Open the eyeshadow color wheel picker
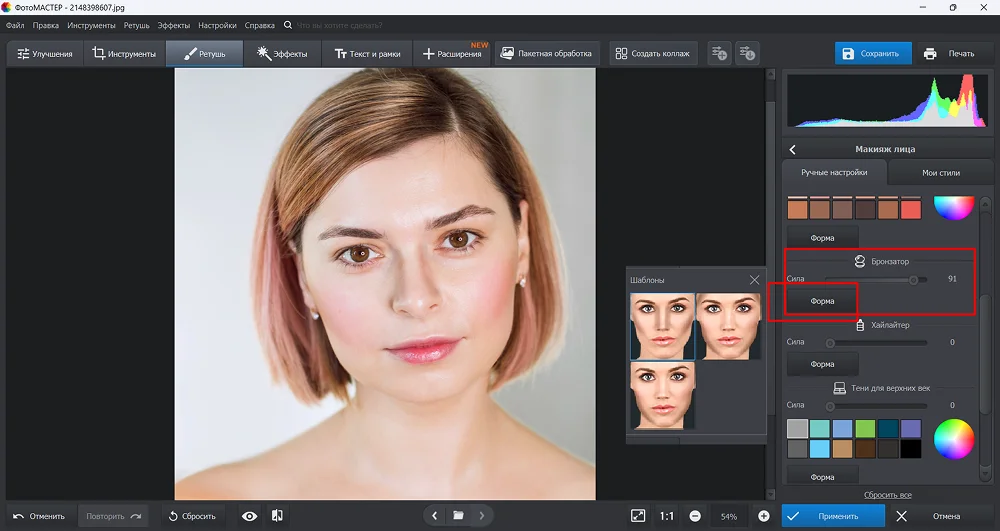Image resolution: width=1000 pixels, height=531 pixels. 953,439
